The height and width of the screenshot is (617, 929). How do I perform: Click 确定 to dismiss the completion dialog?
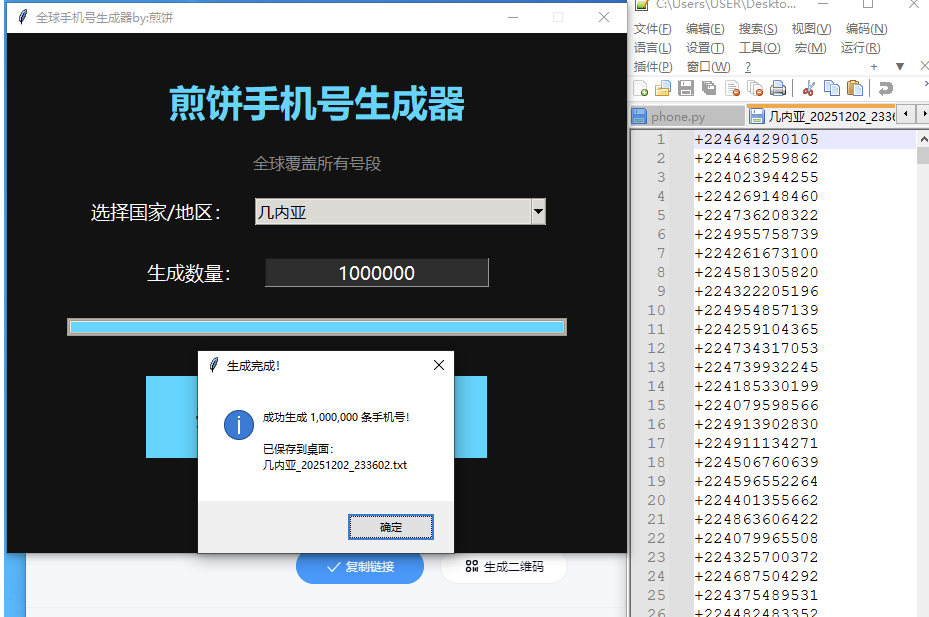point(390,527)
